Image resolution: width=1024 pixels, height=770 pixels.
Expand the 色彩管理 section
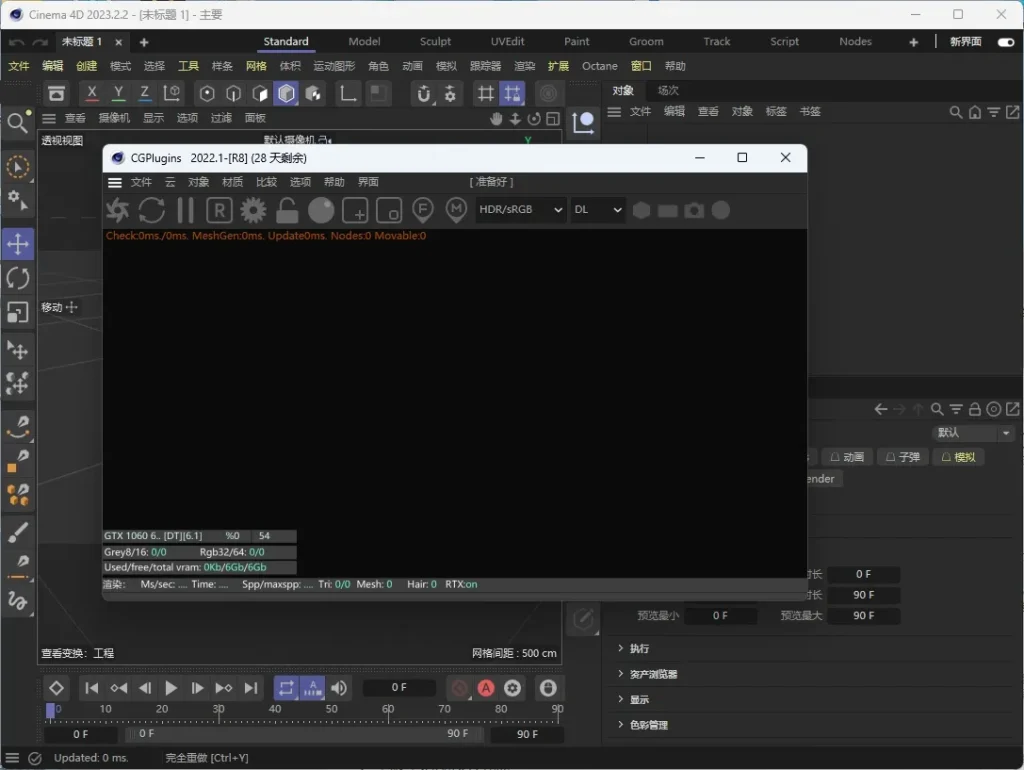coord(648,725)
